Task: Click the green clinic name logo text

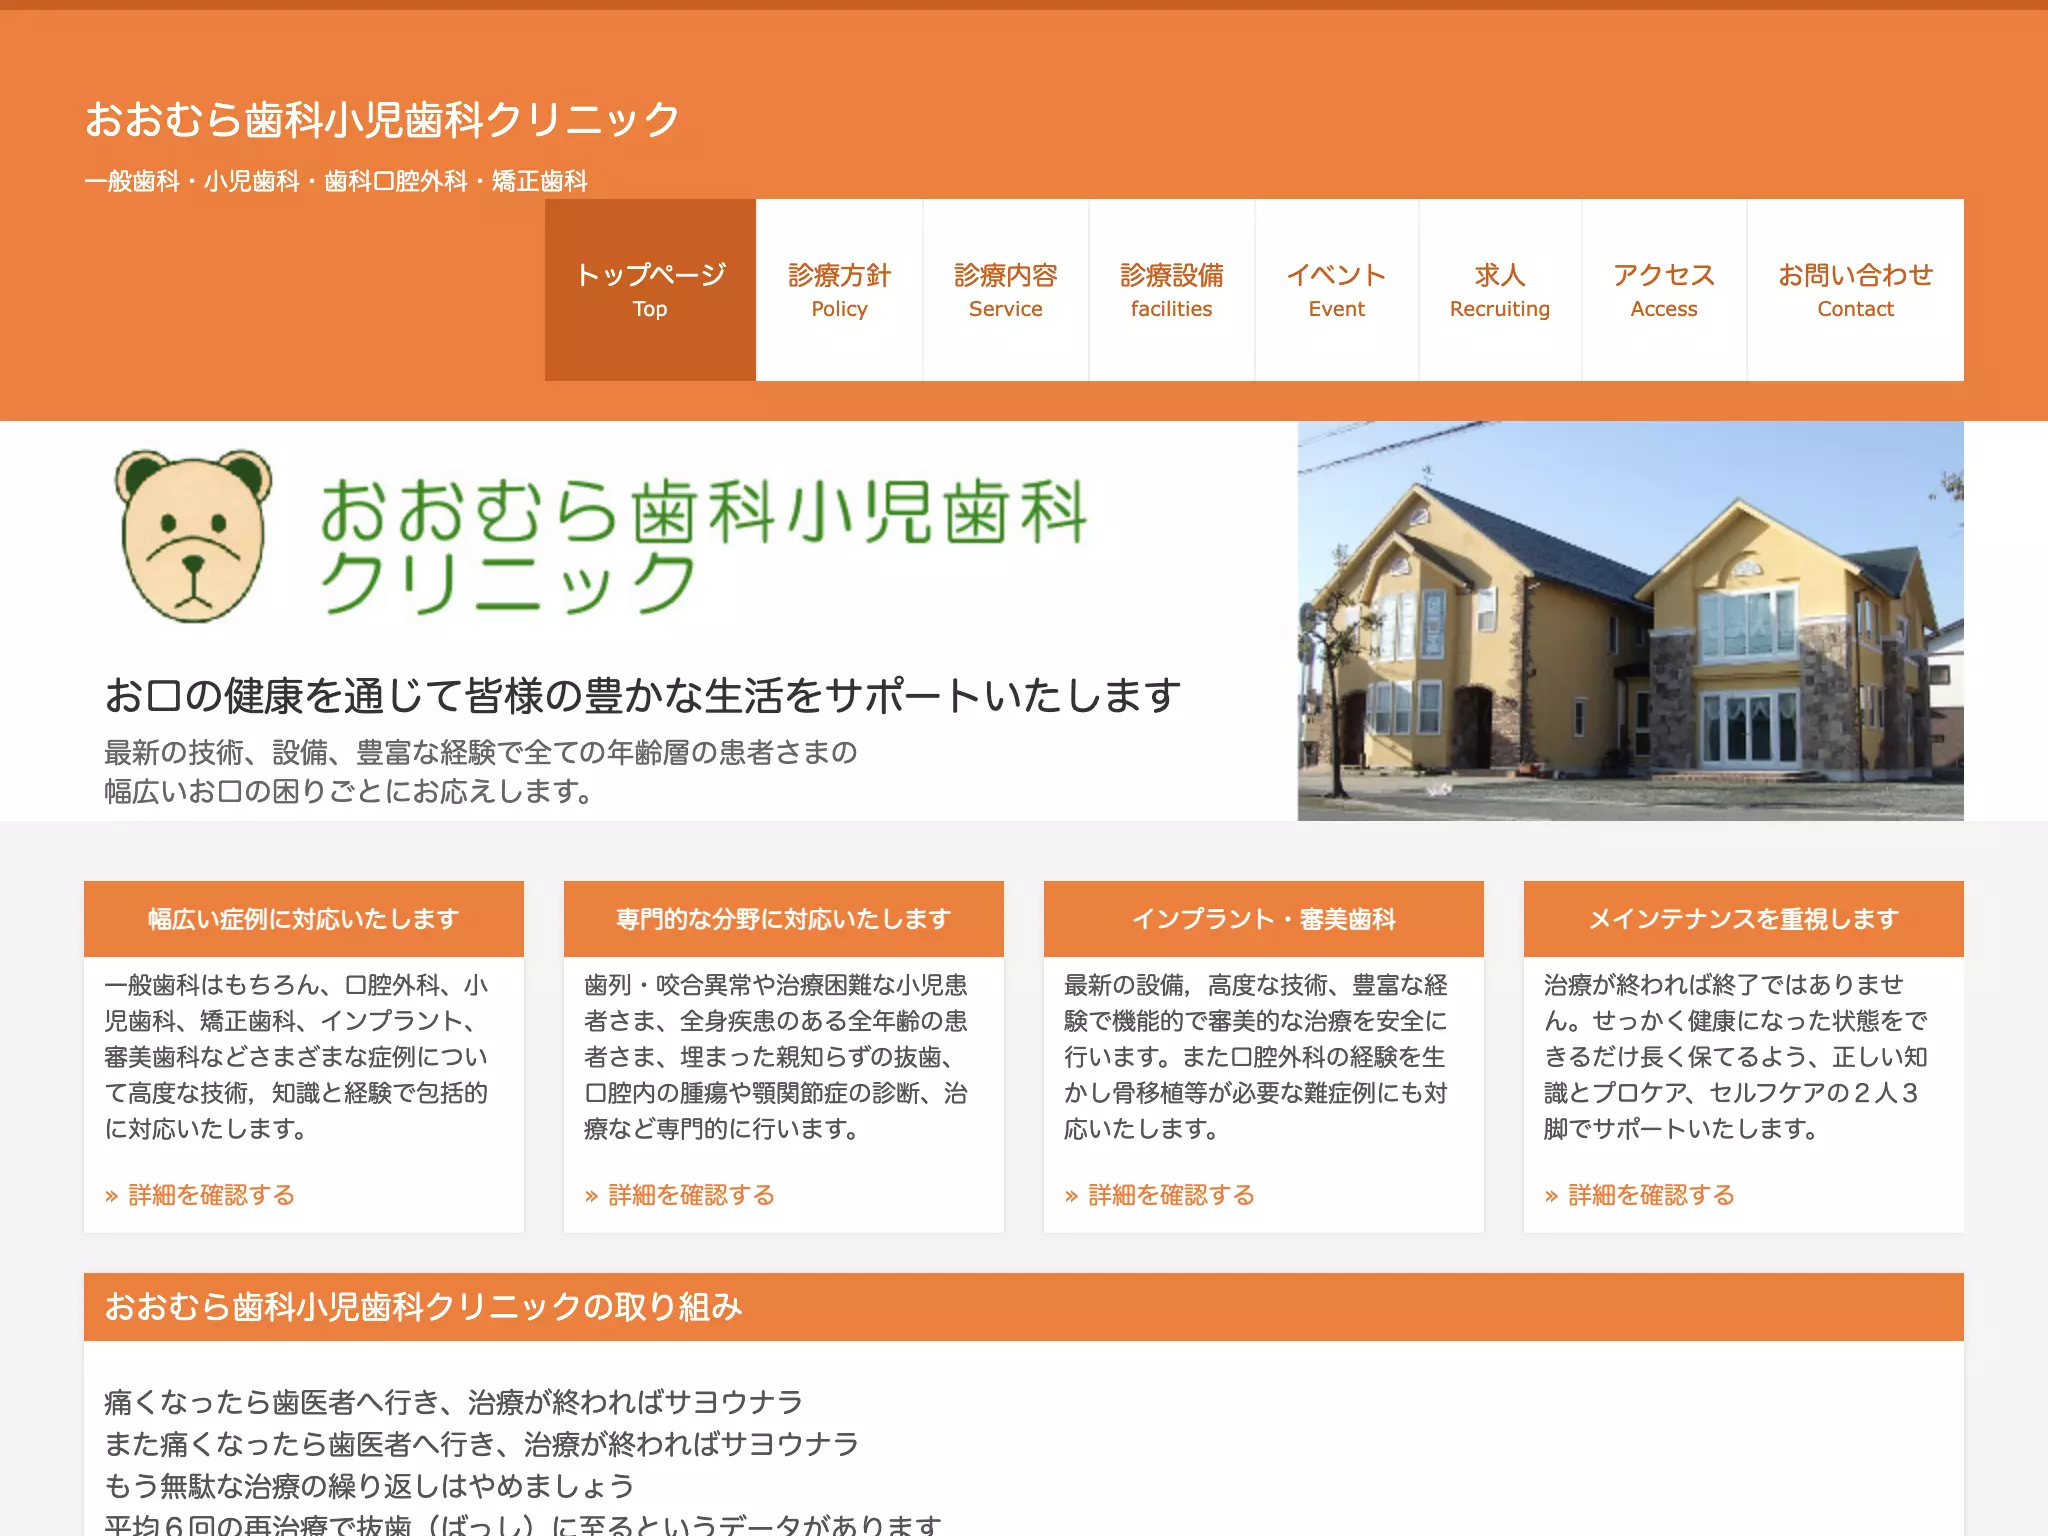Action: pos(703,545)
